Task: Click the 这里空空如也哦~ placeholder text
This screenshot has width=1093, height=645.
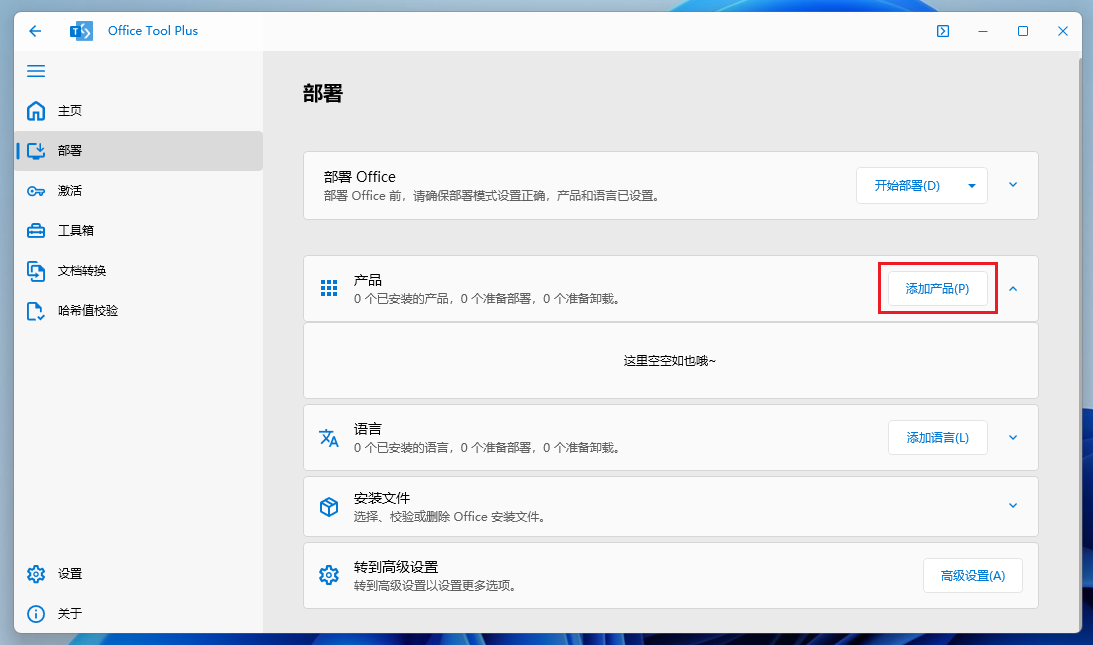Action: coord(670,361)
